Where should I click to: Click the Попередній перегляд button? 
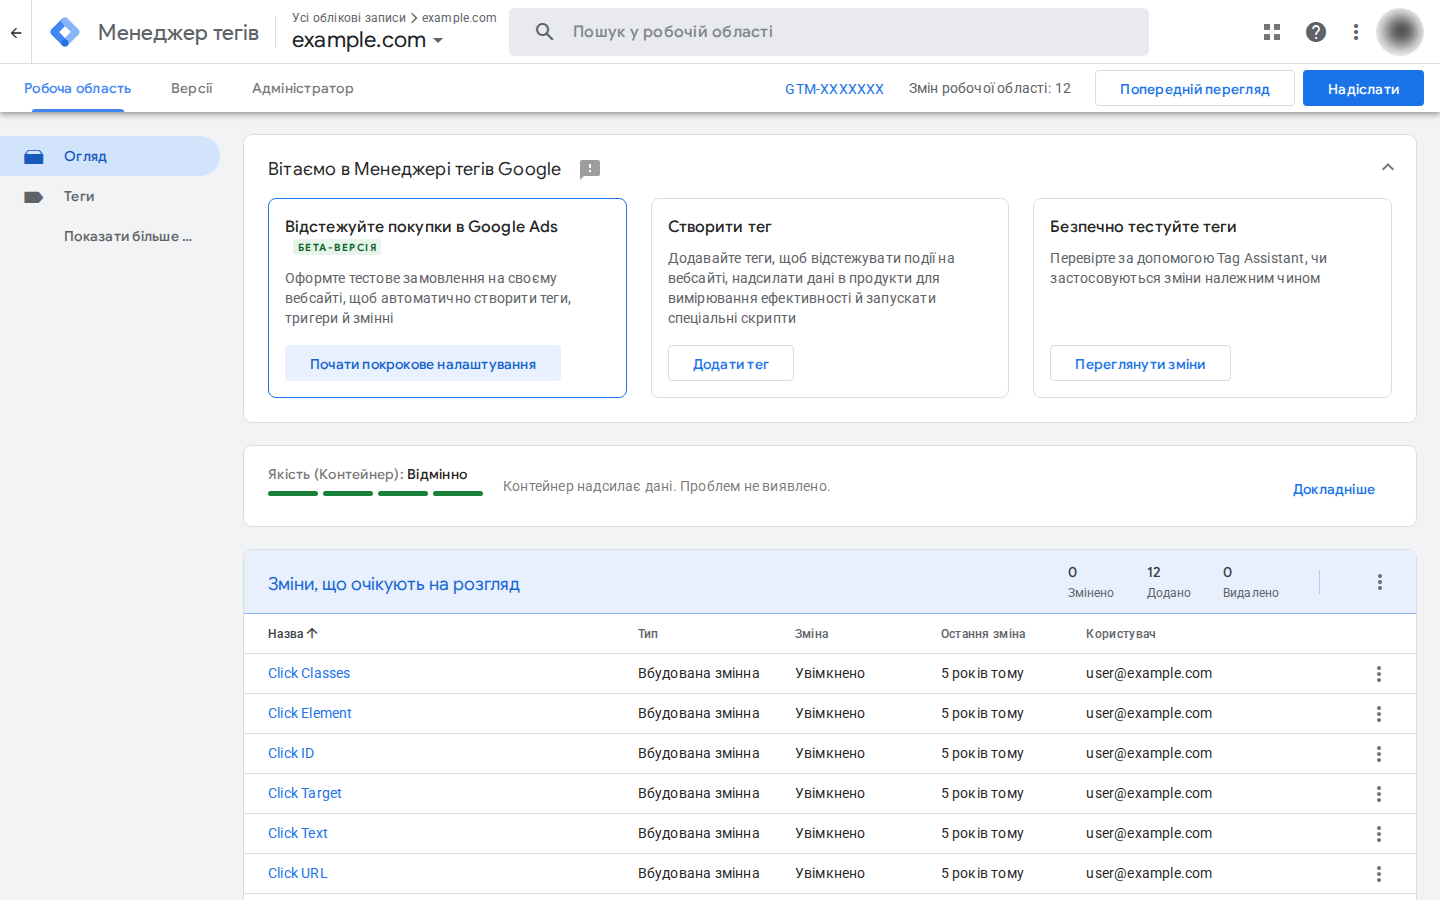pyautogui.click(x=1195, y=88)
